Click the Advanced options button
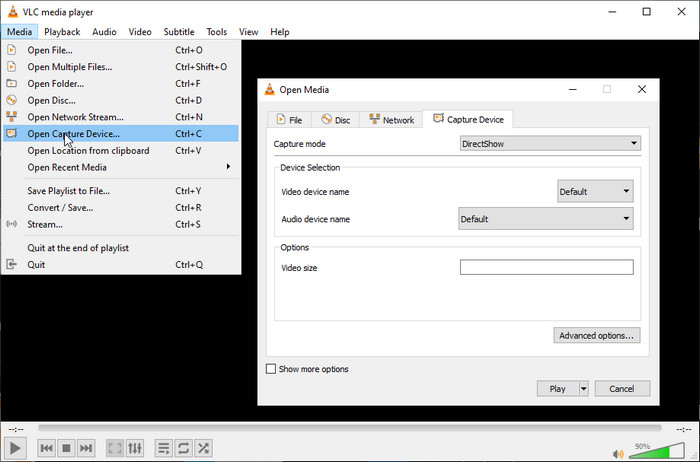 [596, 336]
